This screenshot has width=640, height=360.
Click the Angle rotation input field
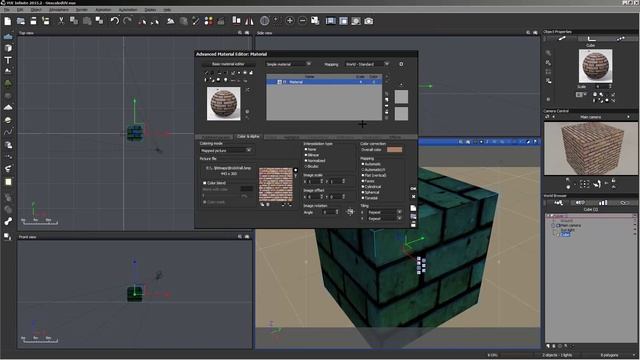[x=328, y=212]
